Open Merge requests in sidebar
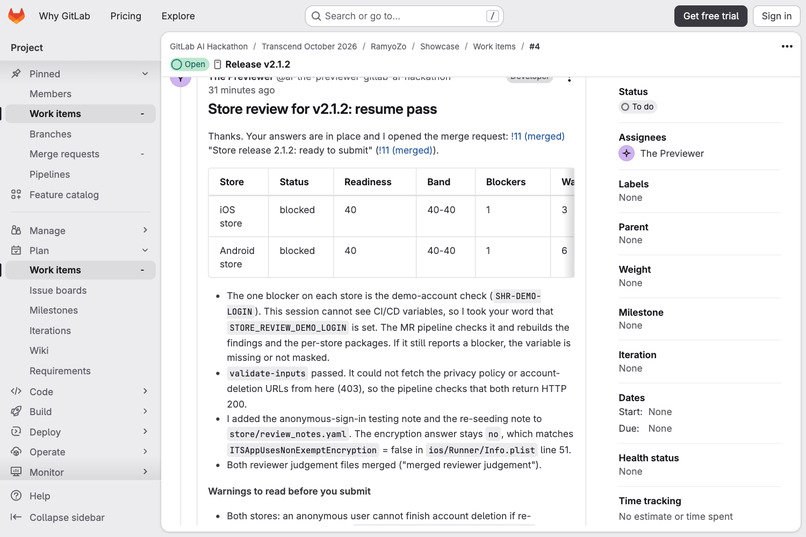This screenshot has width=806, height=537. [x=64, y=154]
